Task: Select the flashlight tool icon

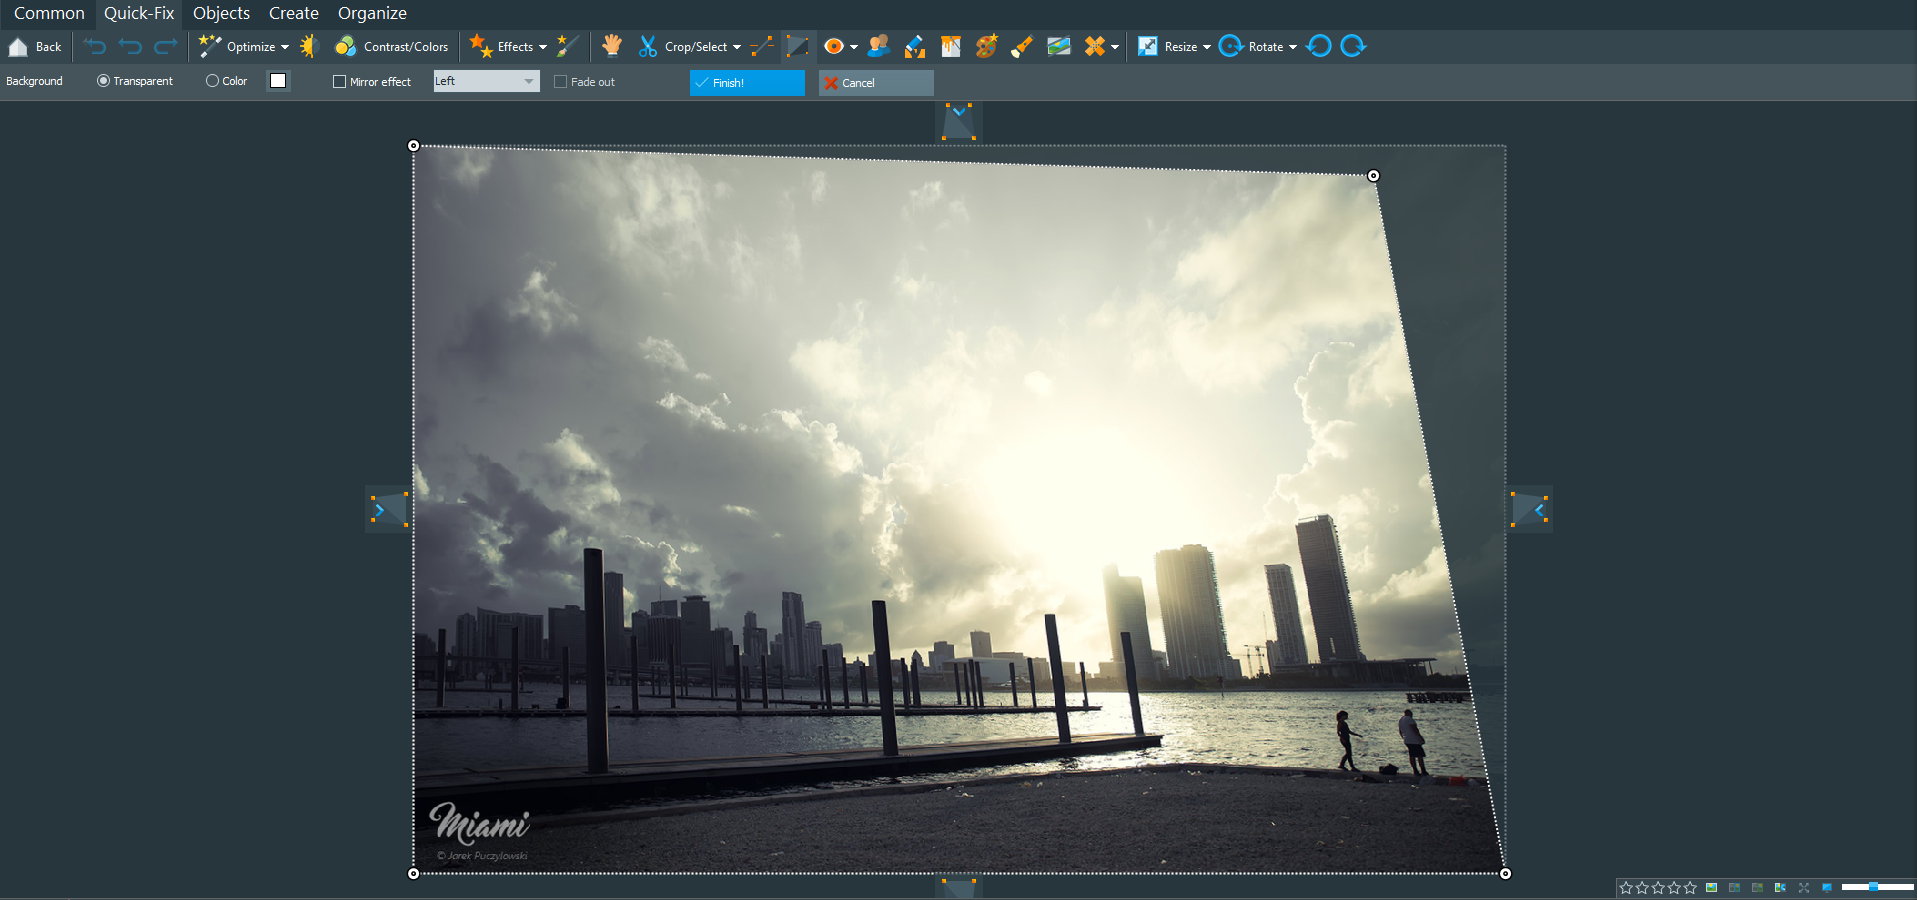Action: coord(1022,46)
